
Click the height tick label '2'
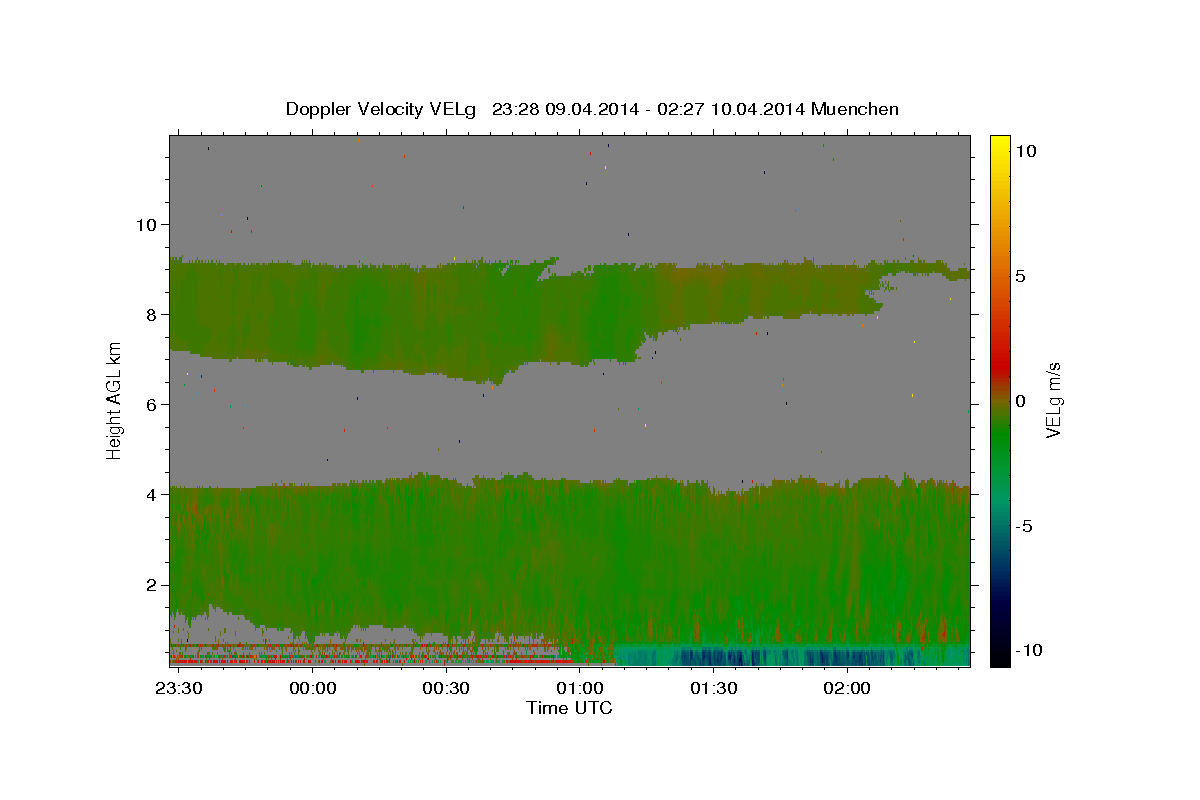151,584
